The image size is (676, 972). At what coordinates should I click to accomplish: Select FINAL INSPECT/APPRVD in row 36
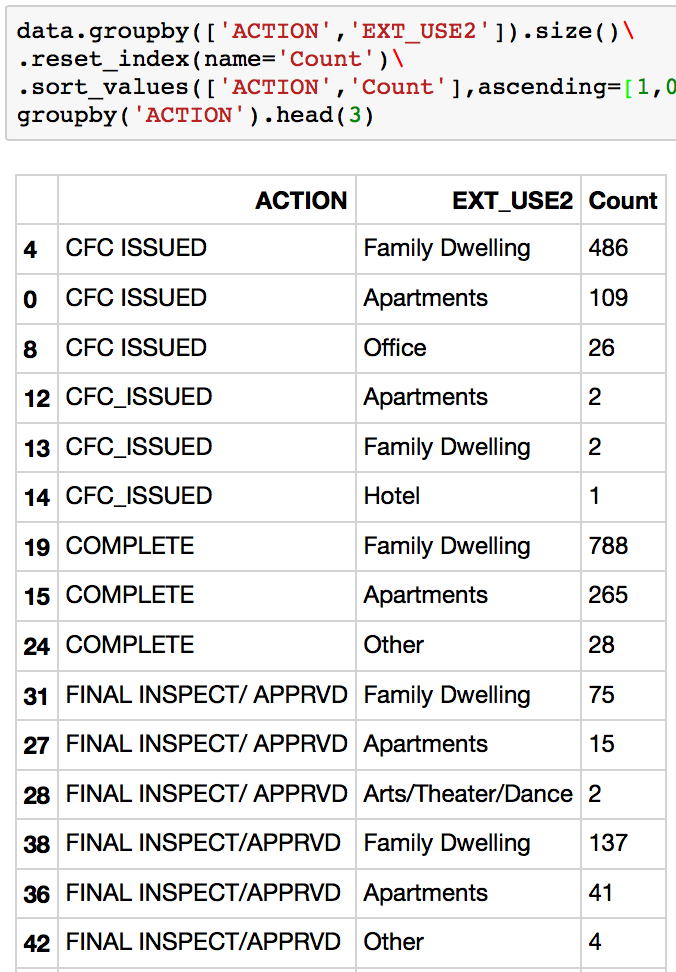point(203,893)
